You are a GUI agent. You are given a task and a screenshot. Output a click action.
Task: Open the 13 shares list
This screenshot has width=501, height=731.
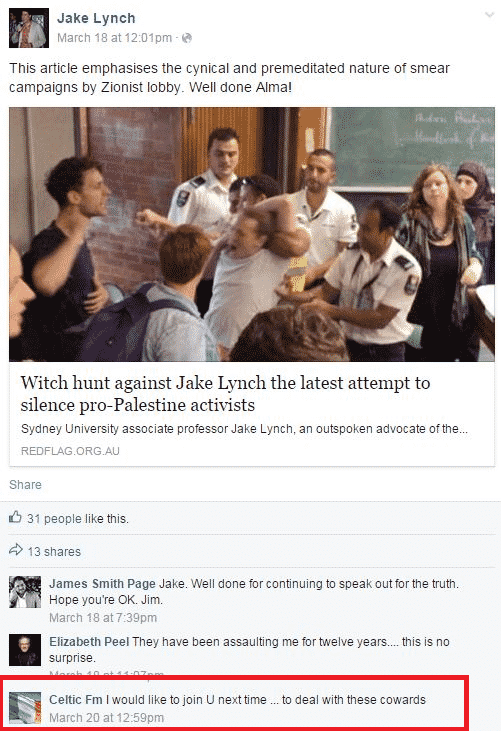pyautogui.click(x=54, y=552)
